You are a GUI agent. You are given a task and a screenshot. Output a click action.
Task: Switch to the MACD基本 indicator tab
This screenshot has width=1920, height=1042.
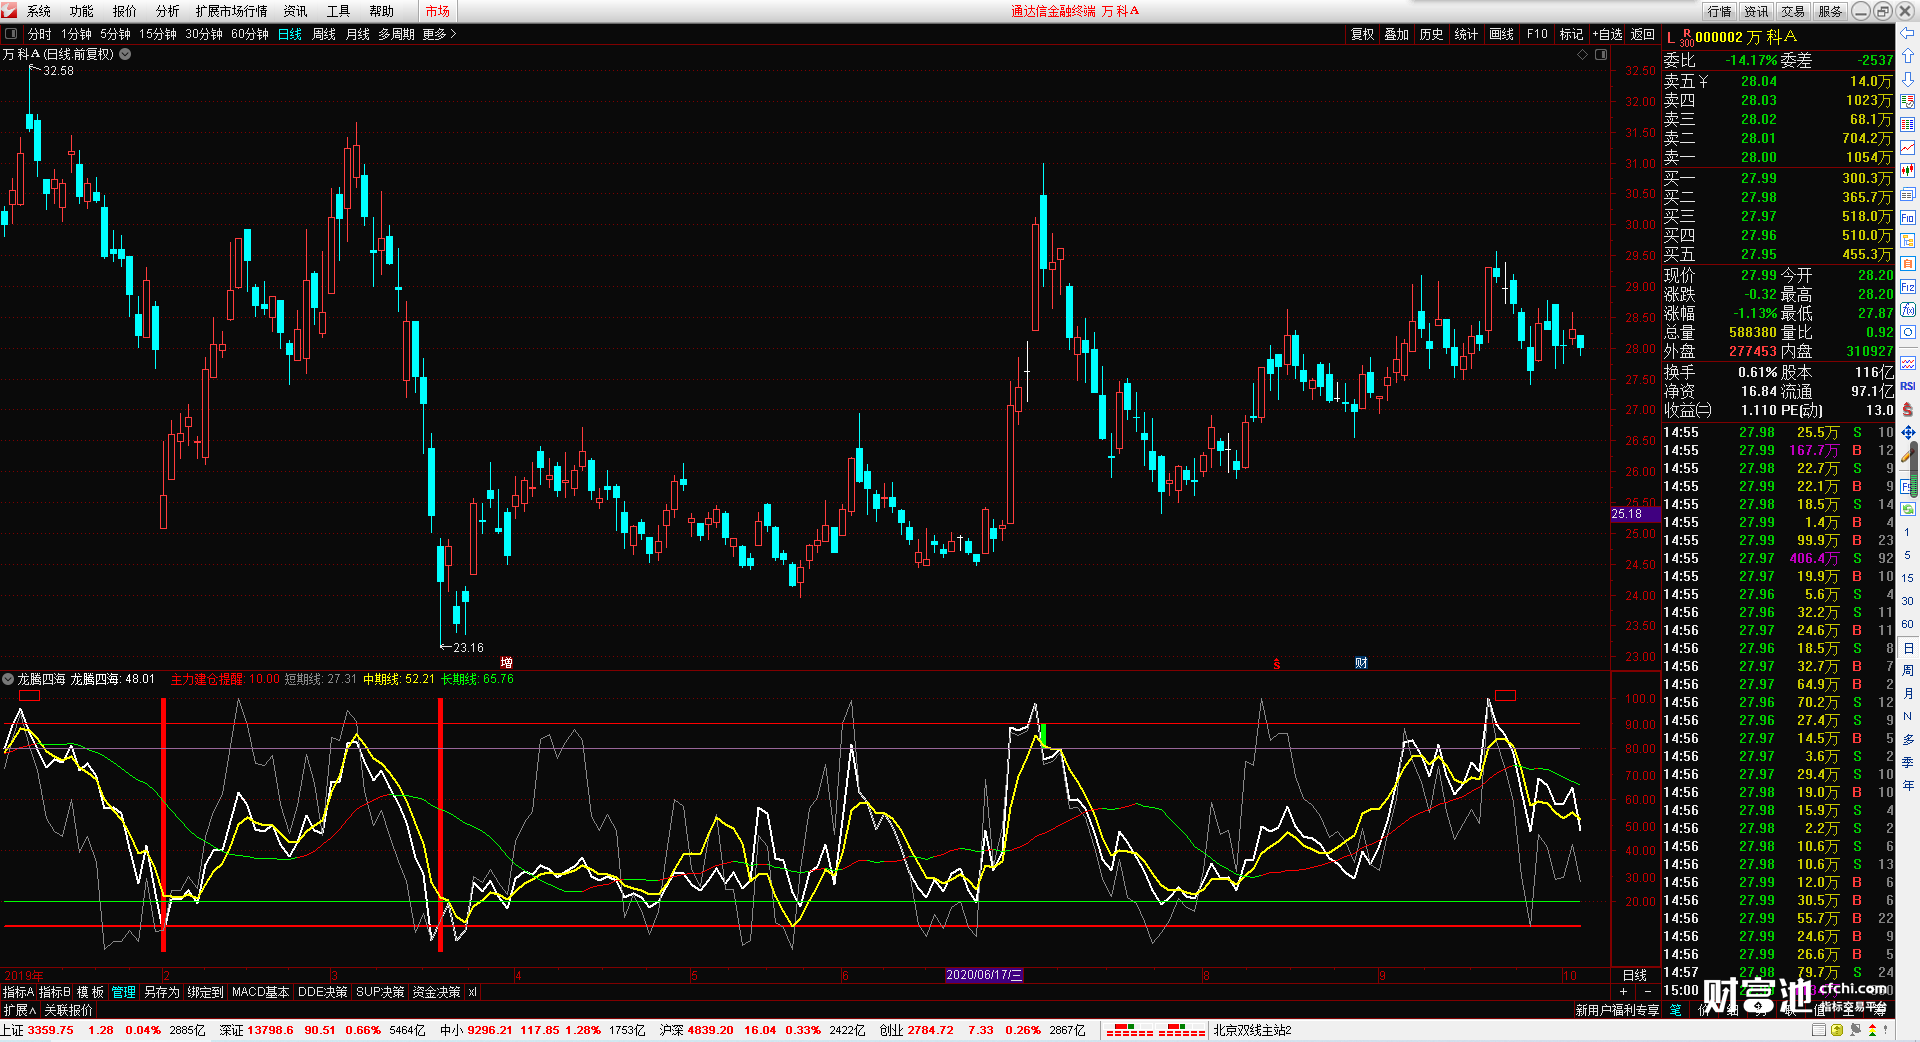click(260, 992)
